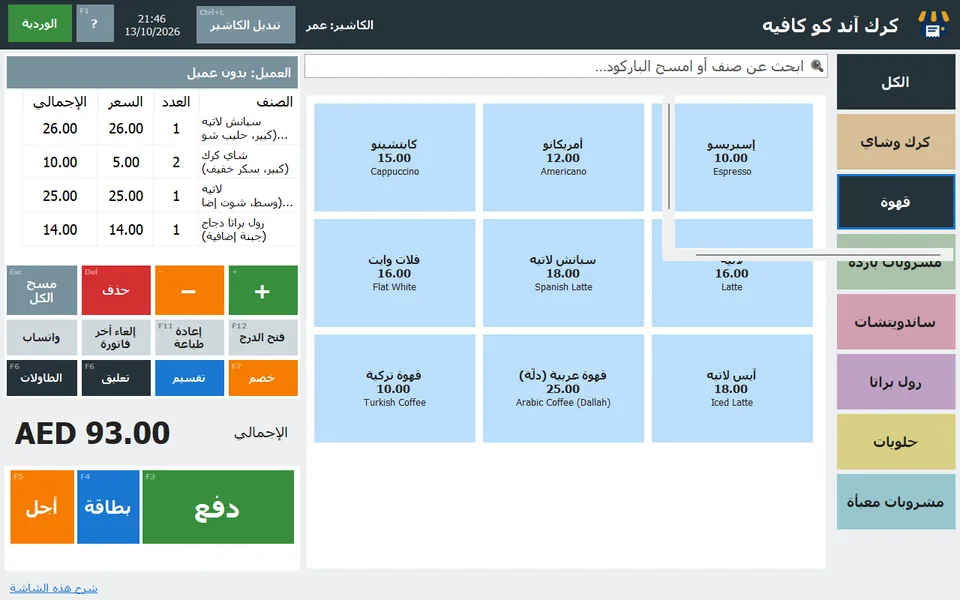Select the شاي كرك order line
This screenshot has height=600, width=960.
click(x=159, y=162)
